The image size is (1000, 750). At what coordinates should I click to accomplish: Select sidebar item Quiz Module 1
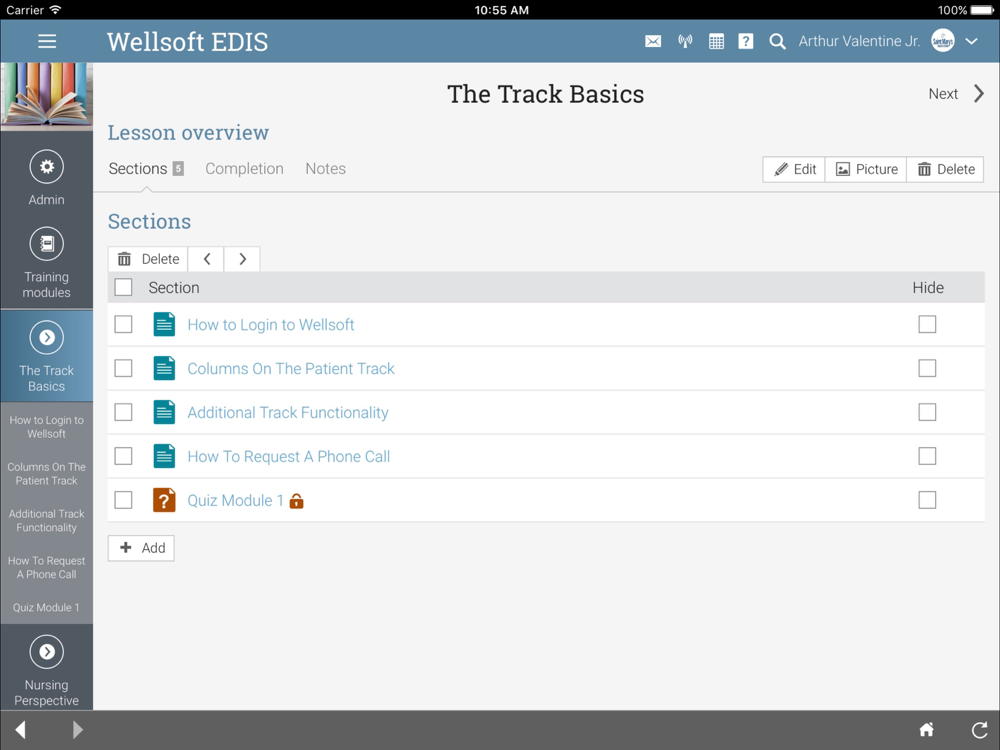[x=47, y=608]
